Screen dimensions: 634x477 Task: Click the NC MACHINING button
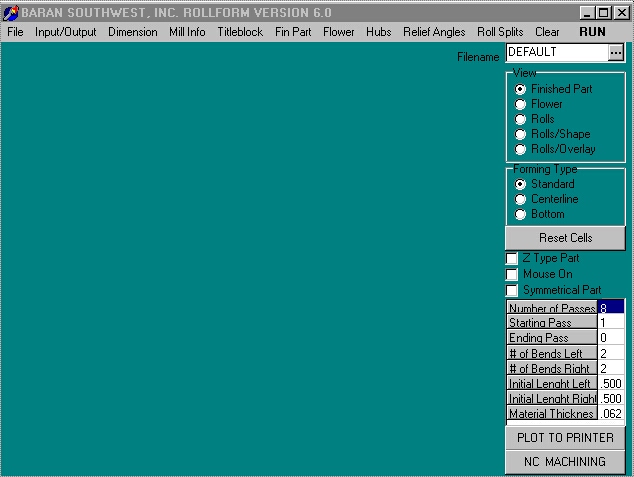coord(565,462)
